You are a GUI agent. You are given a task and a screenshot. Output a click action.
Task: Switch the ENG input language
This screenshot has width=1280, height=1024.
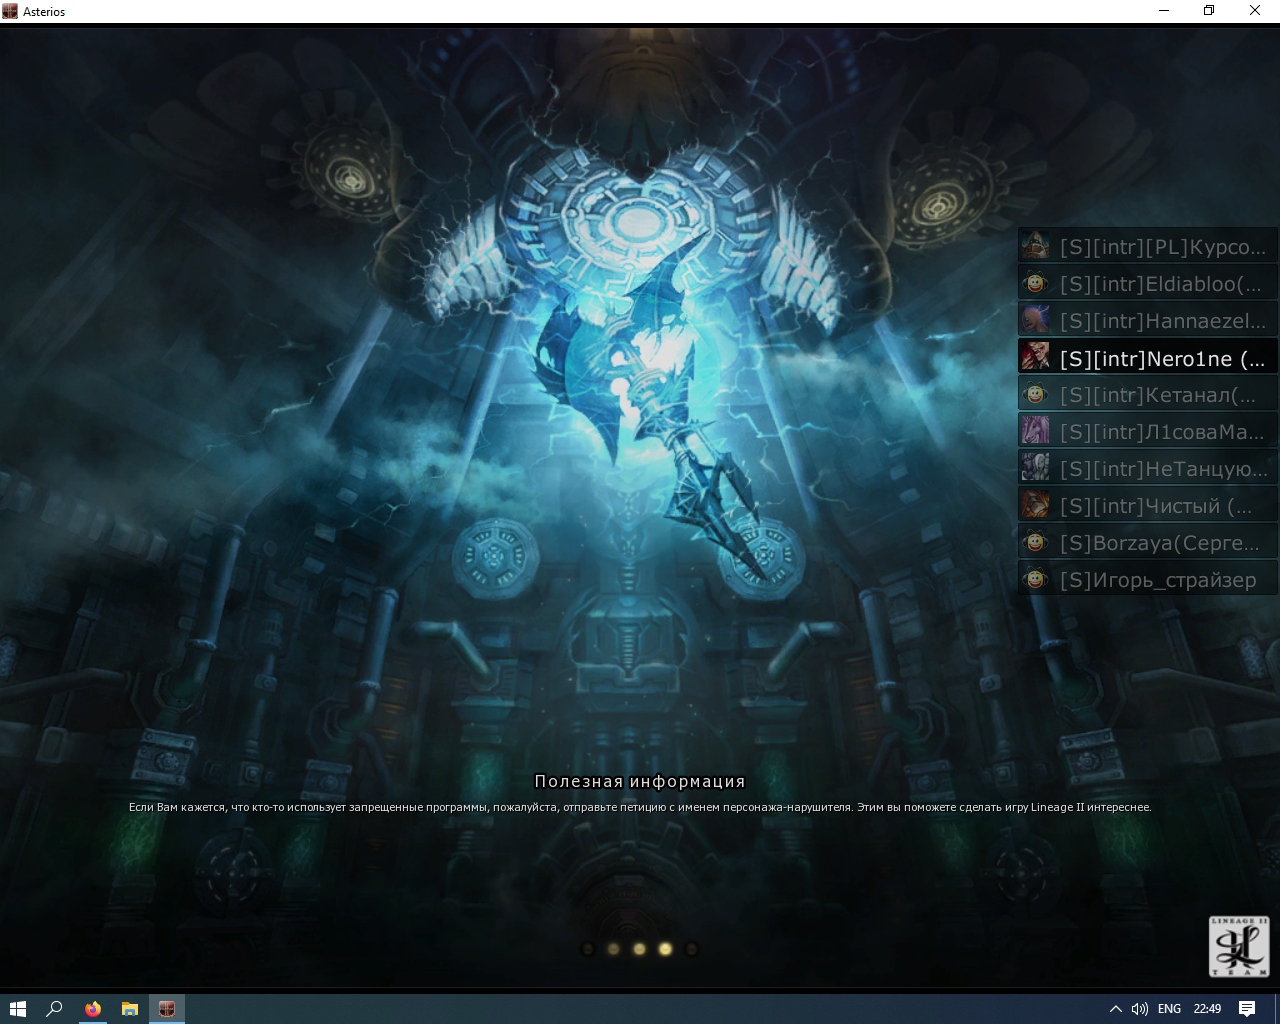[1169, 1009]
